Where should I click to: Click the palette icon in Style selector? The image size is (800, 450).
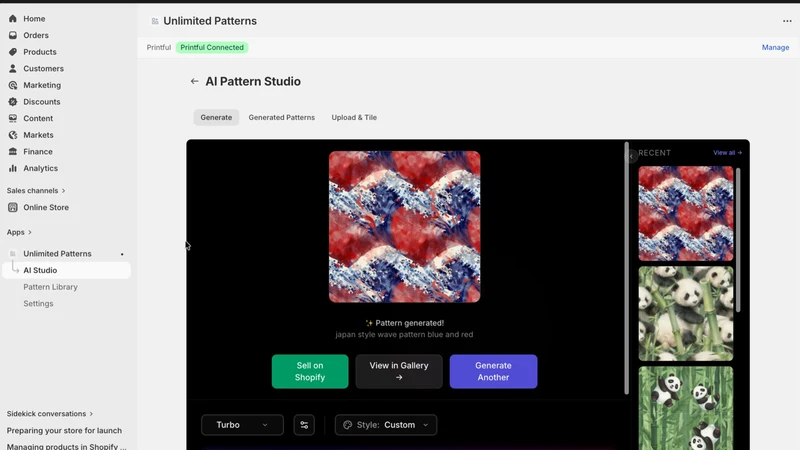(x=347, y=425)
